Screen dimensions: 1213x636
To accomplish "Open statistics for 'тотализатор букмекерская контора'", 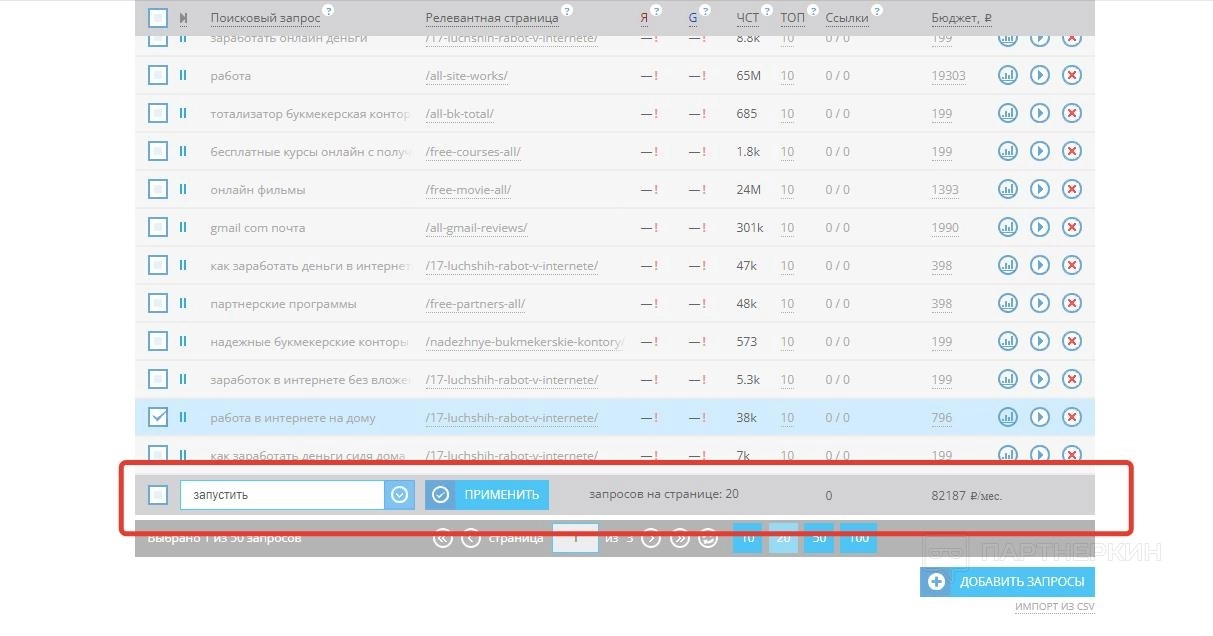I will [1007, 113].
